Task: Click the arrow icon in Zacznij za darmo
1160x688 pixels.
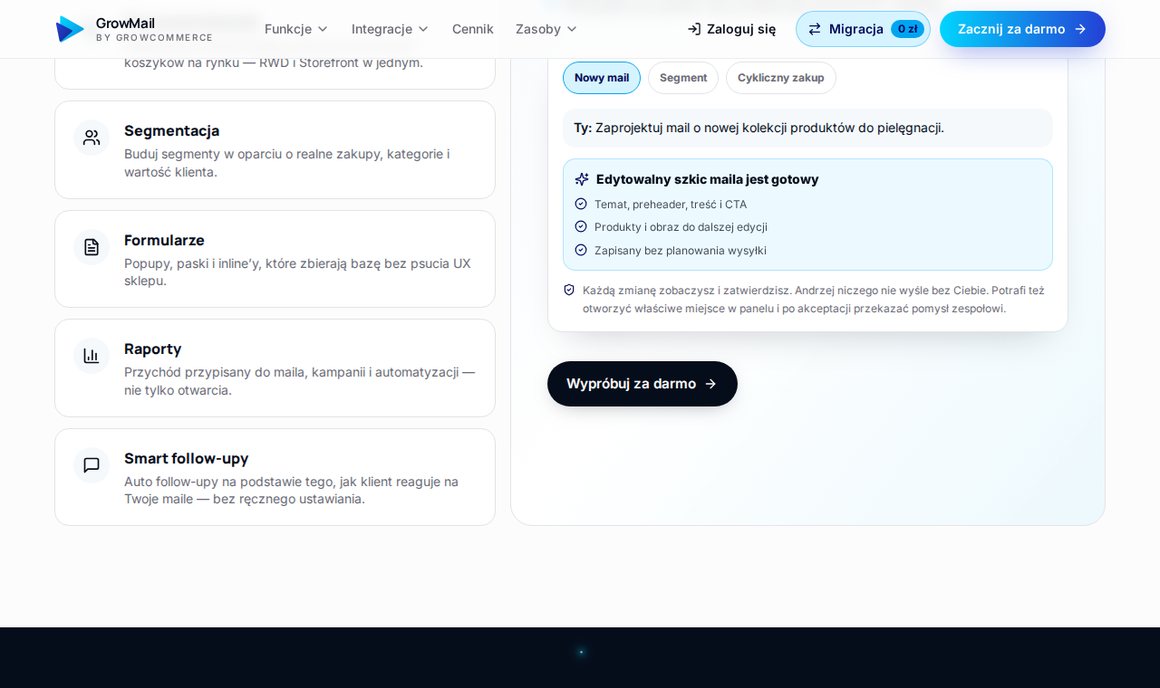Action: tap(1080, 29)
